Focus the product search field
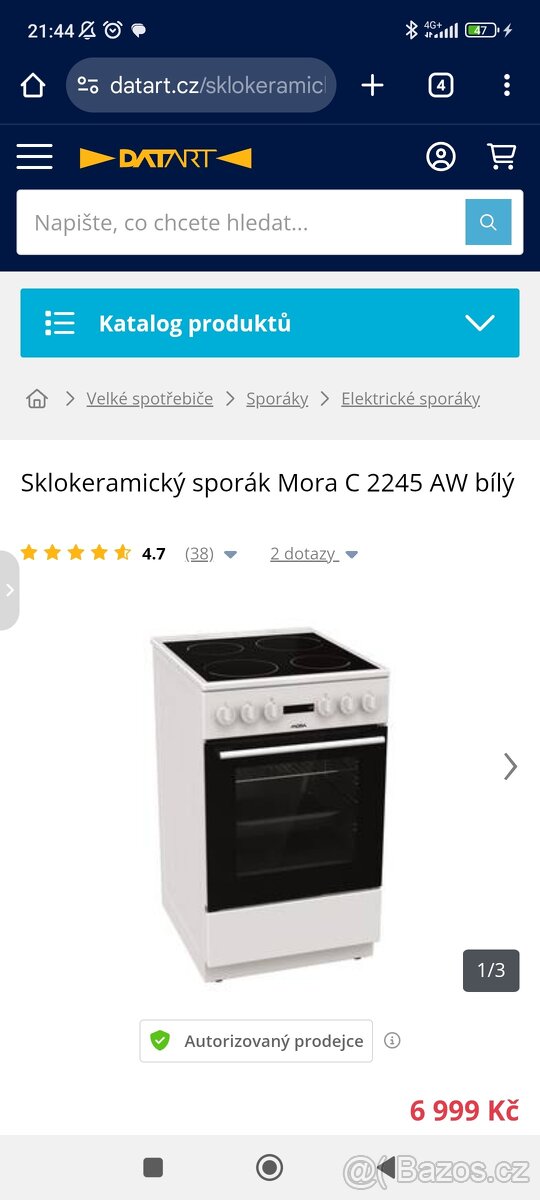540x1200 pixels. [x=241, y=222]
